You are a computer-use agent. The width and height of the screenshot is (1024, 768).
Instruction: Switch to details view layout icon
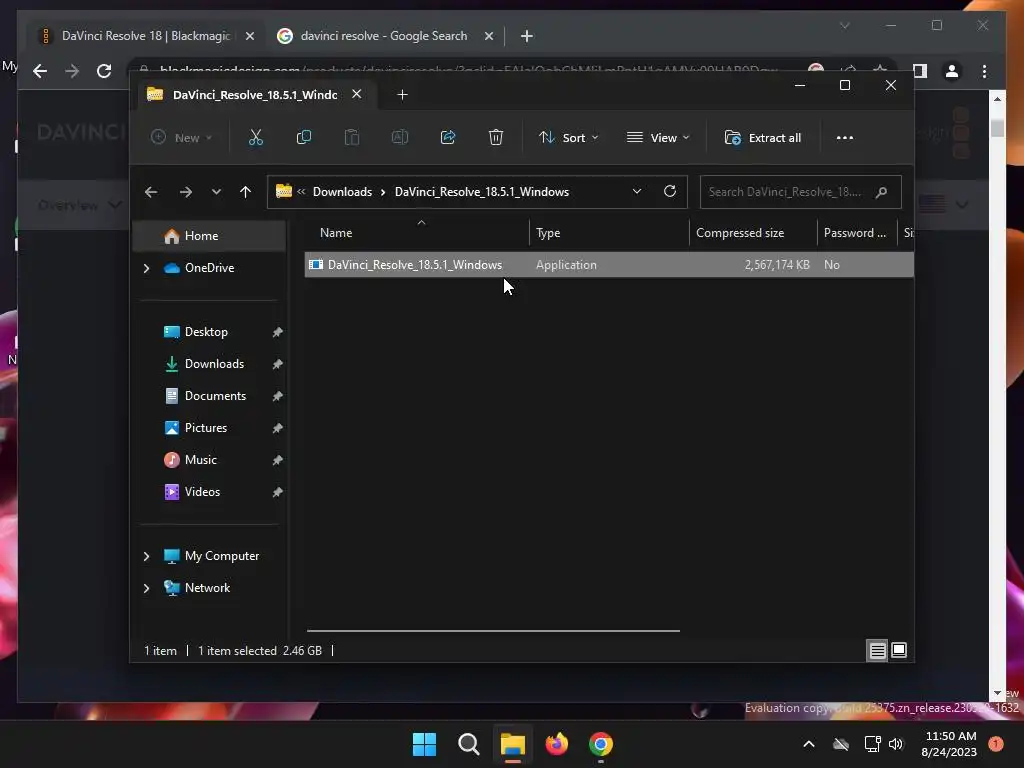pyautogui.click(x=877, y=650)
